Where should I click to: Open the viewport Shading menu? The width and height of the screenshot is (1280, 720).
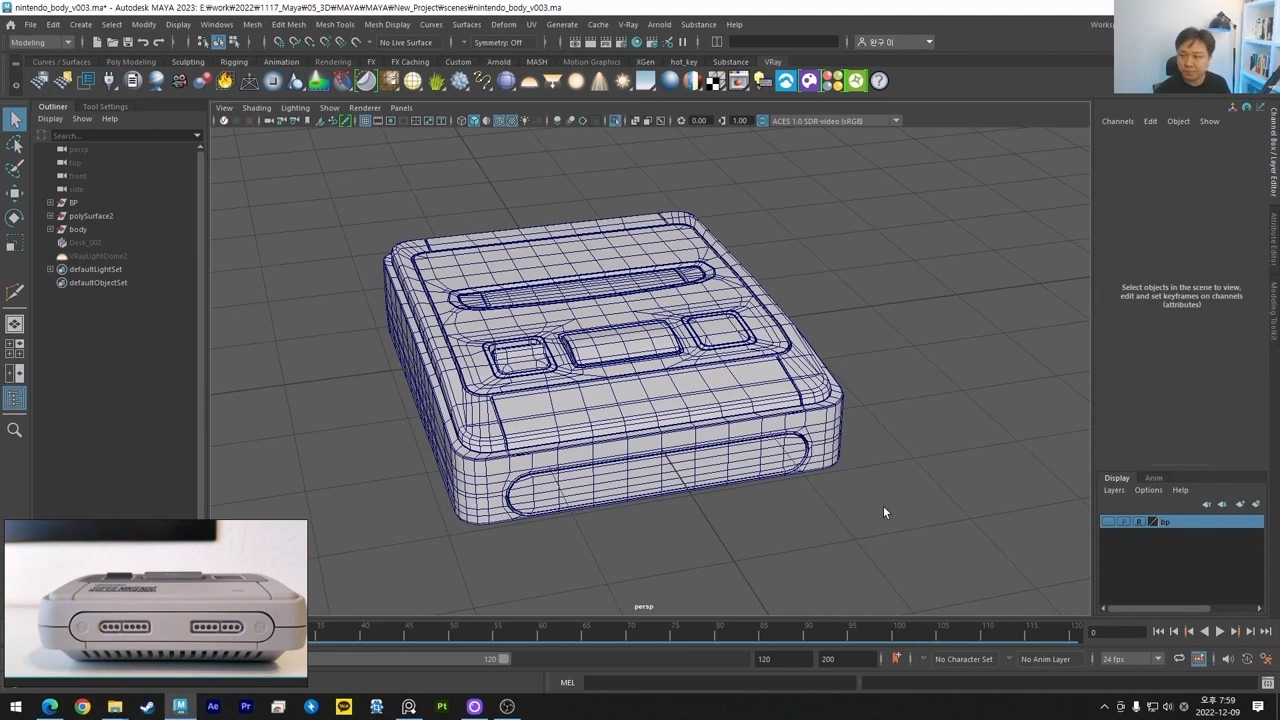point(256,108)
